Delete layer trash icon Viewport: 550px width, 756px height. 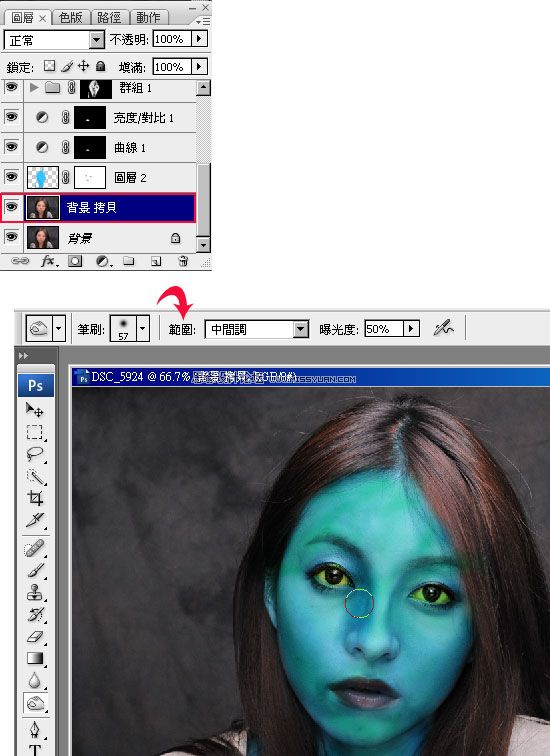click(x=183, y=261)
